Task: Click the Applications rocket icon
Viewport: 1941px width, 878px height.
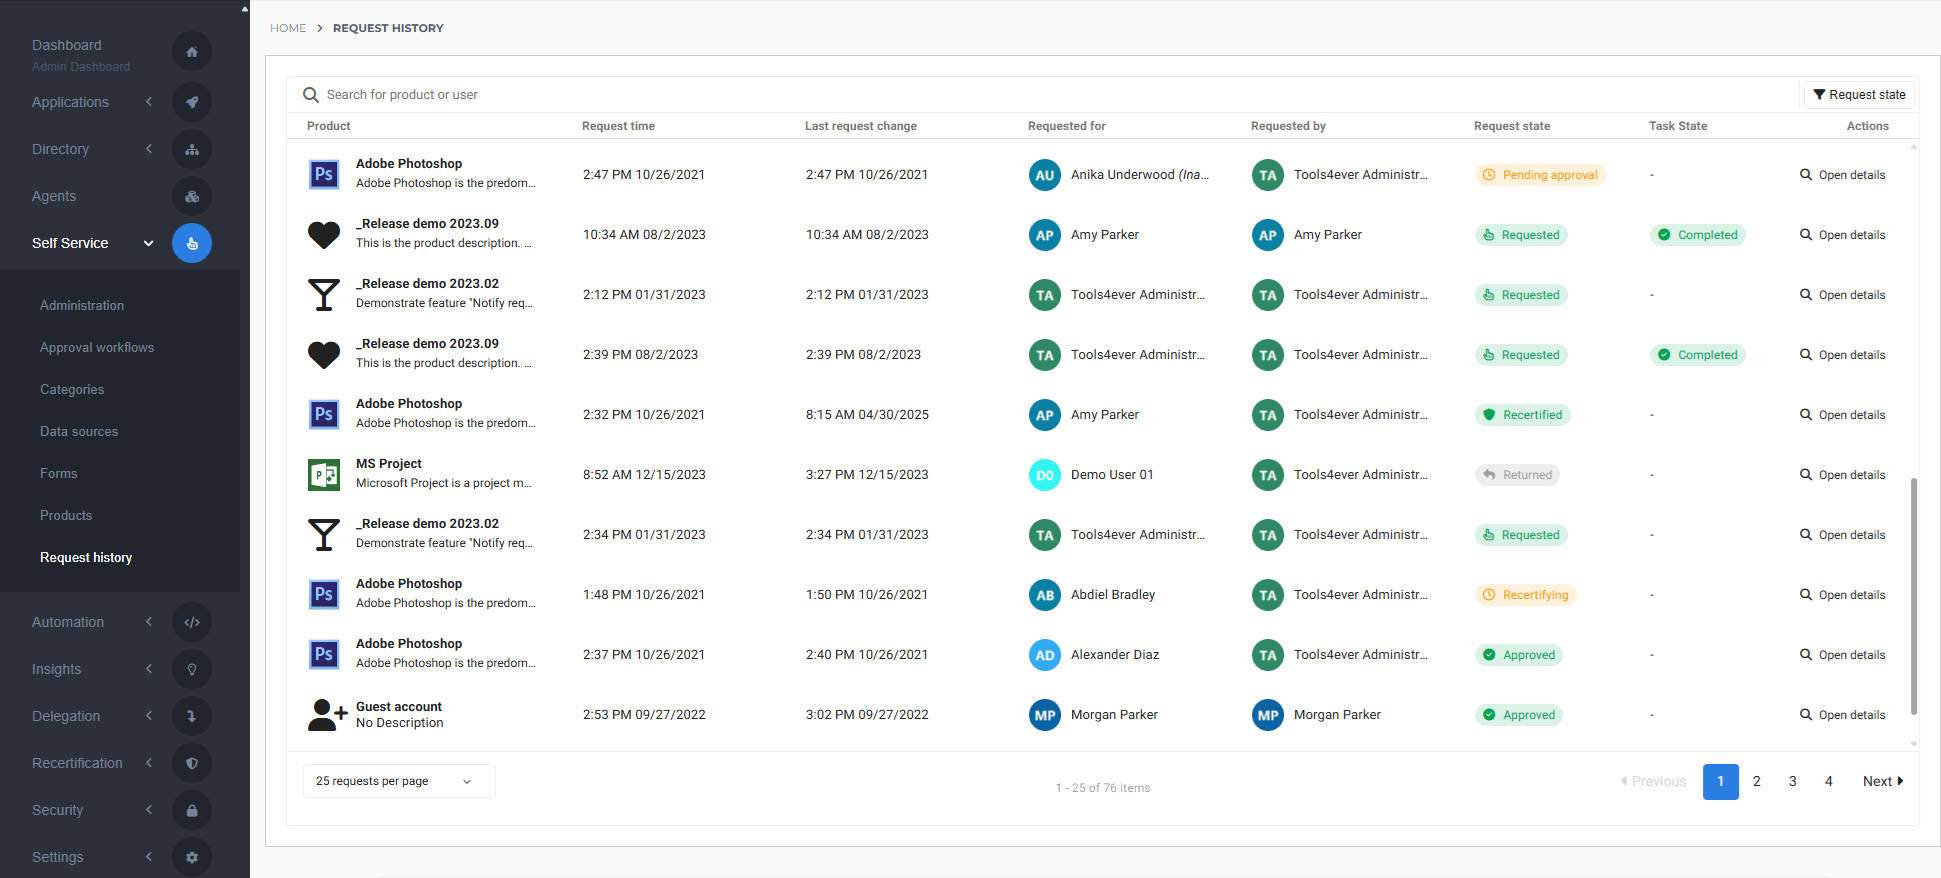Action: (x=191, y=102)
